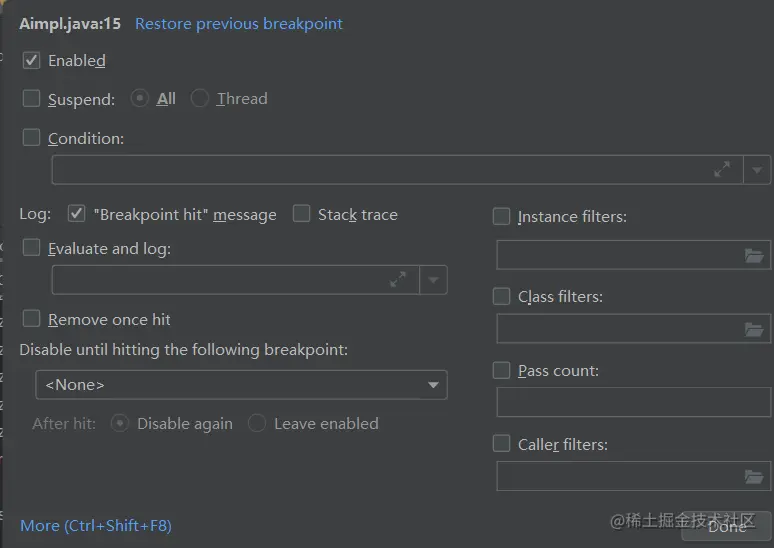This screenshot has width=774, height=548.
Task: Check the Suspend checkbox
Action: 31,98
